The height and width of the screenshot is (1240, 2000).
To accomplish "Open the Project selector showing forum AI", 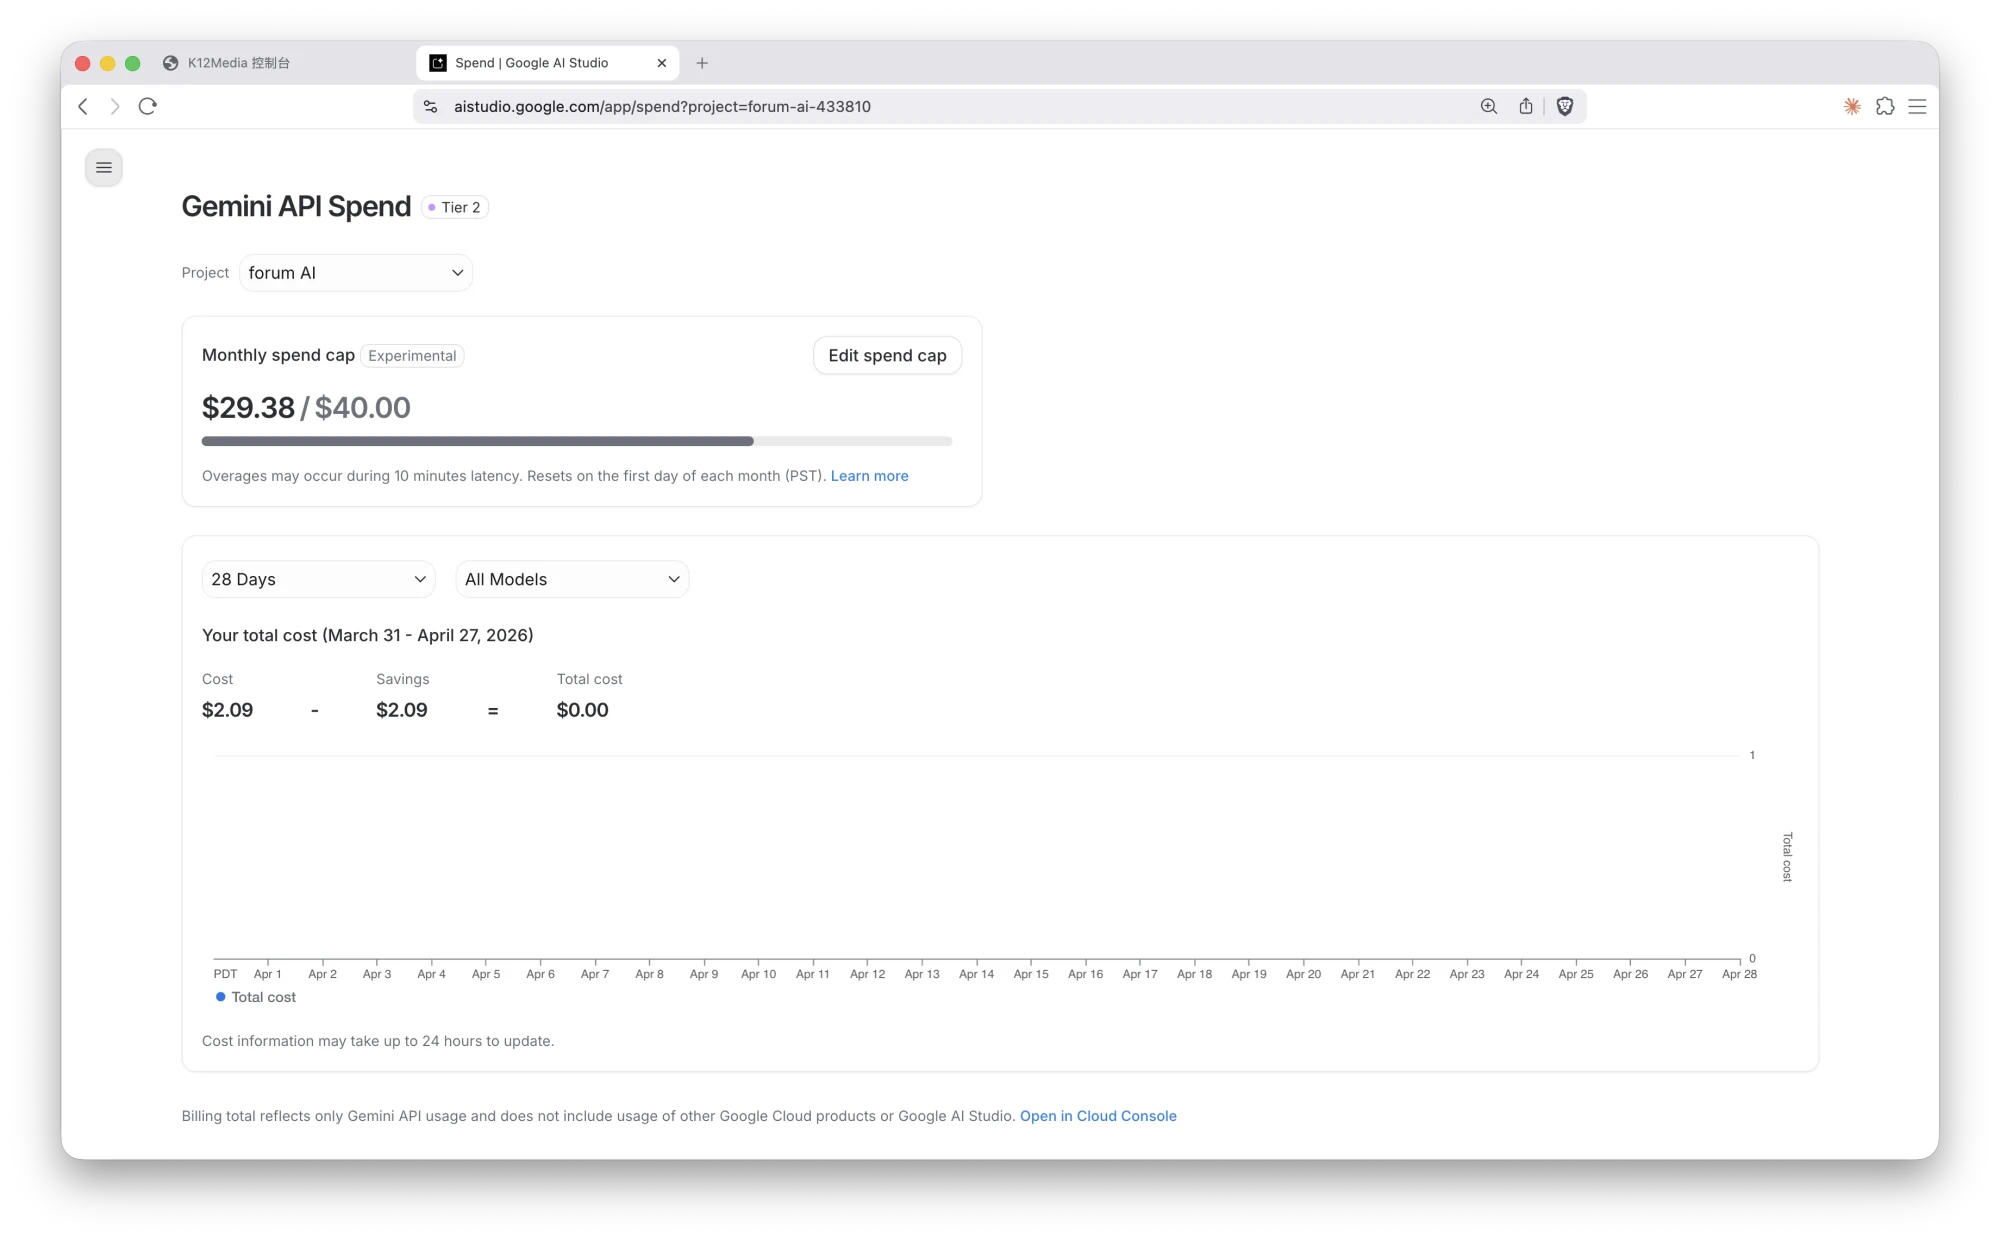I will [x=356, y=272].
